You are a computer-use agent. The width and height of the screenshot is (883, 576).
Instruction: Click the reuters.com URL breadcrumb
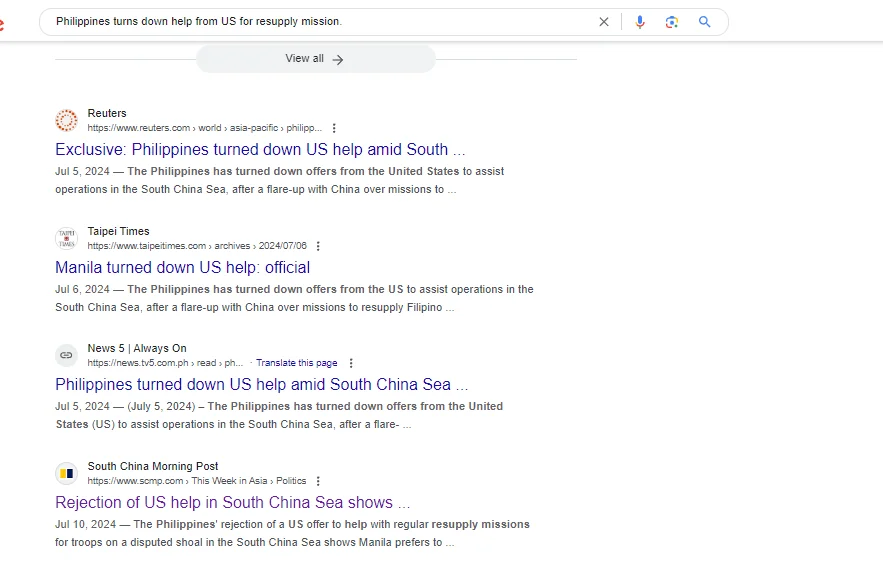click(205, 128)
